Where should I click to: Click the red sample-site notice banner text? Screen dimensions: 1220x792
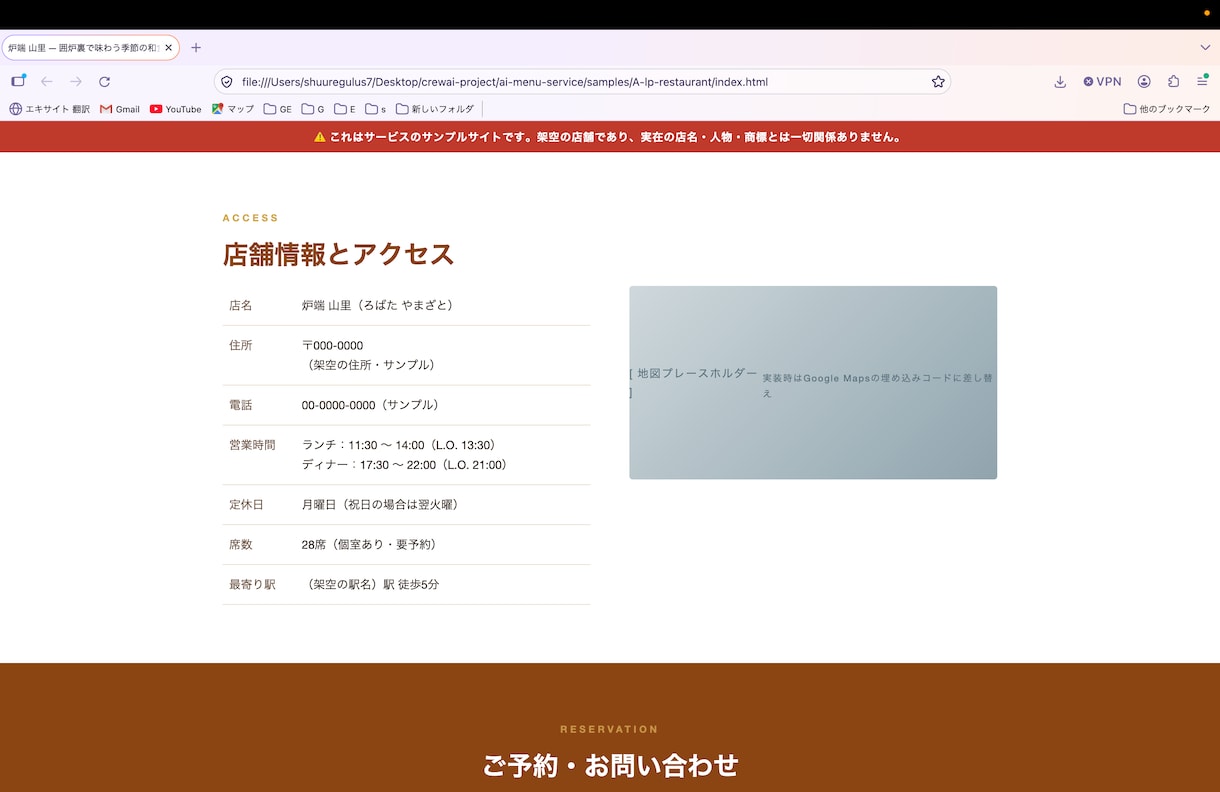(x=616, y=137)
